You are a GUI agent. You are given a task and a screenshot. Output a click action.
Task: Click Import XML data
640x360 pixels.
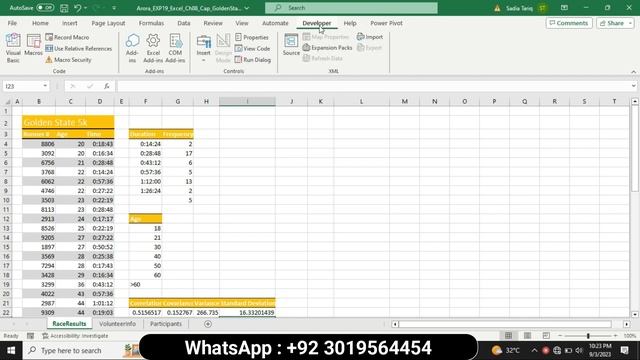[370, 37]
